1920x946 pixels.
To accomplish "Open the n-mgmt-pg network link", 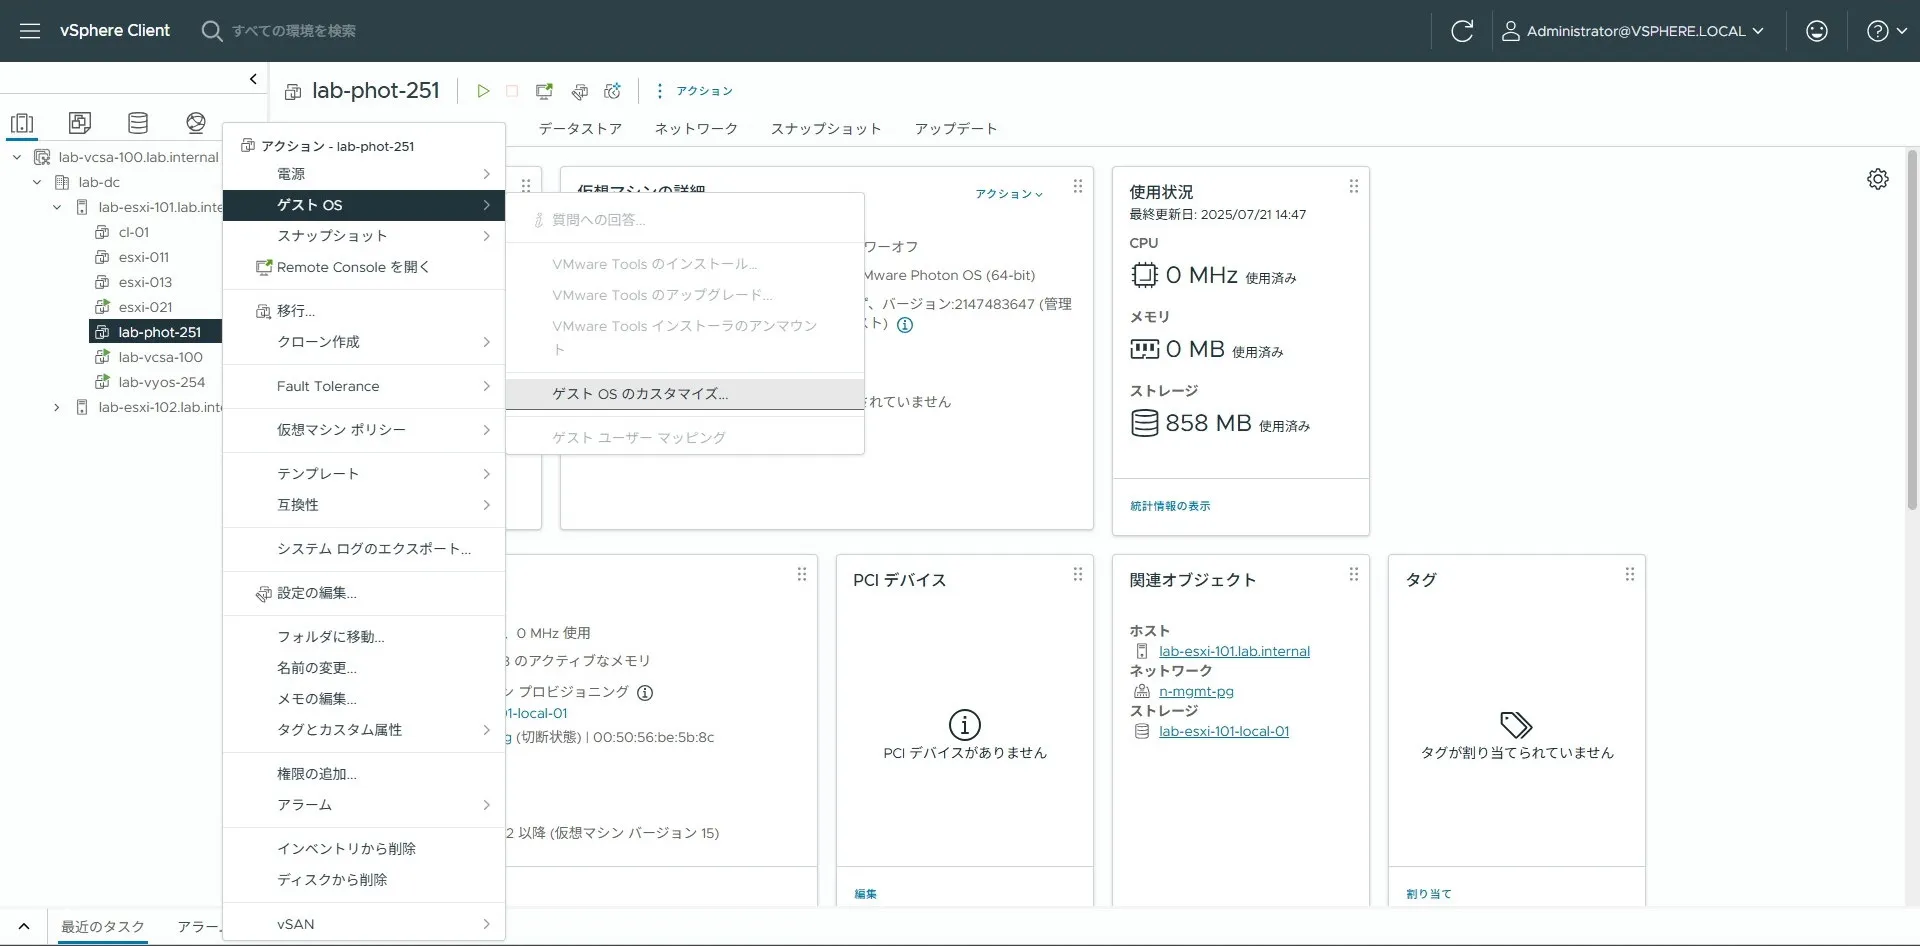I will 1196,691.
